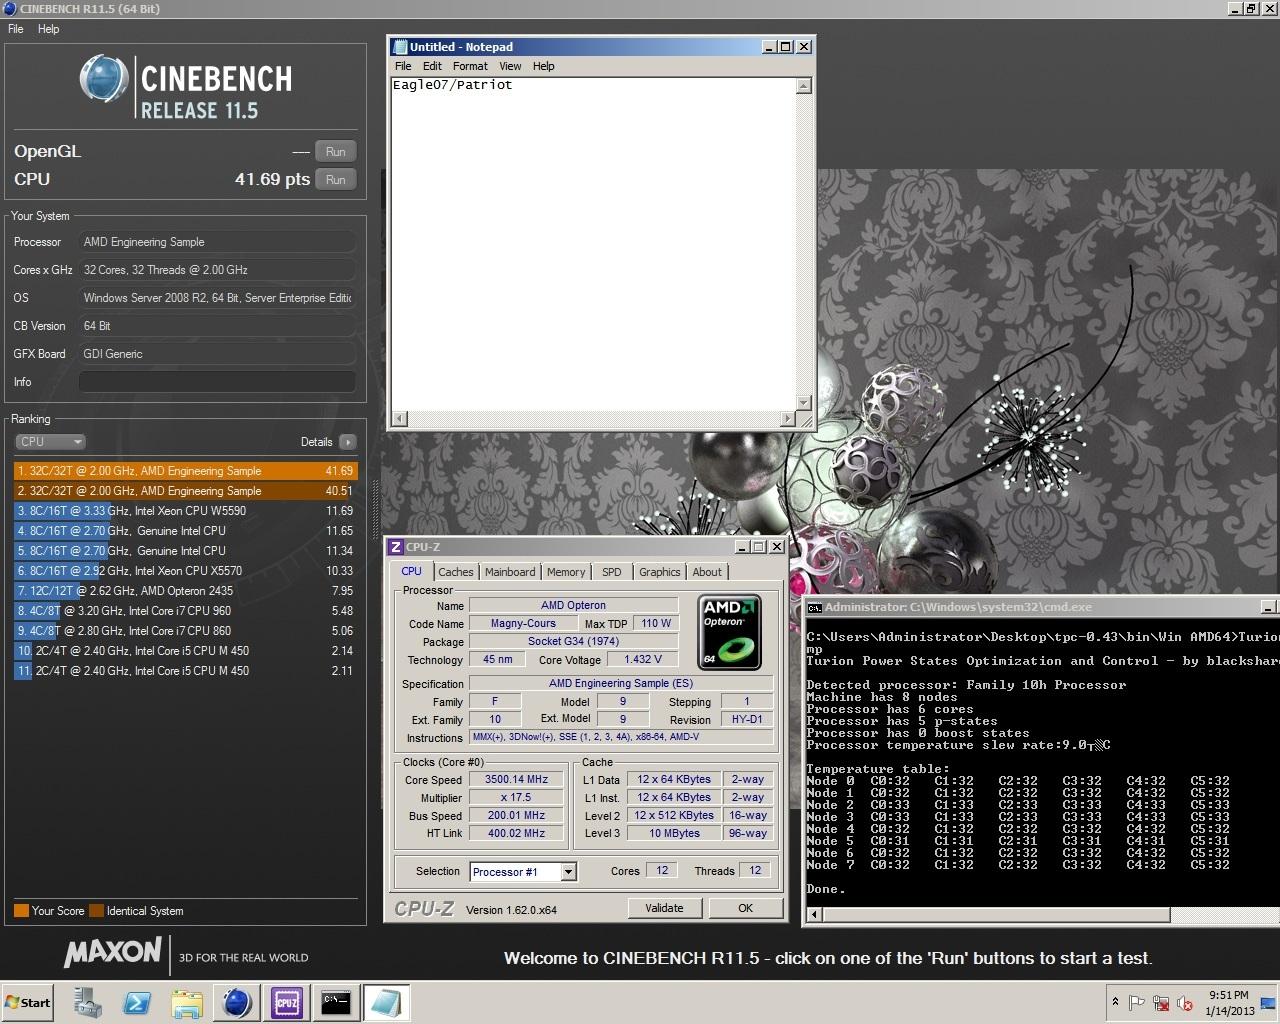Expand the Processor #1 selection dropdown

click(x=568, y=872)
